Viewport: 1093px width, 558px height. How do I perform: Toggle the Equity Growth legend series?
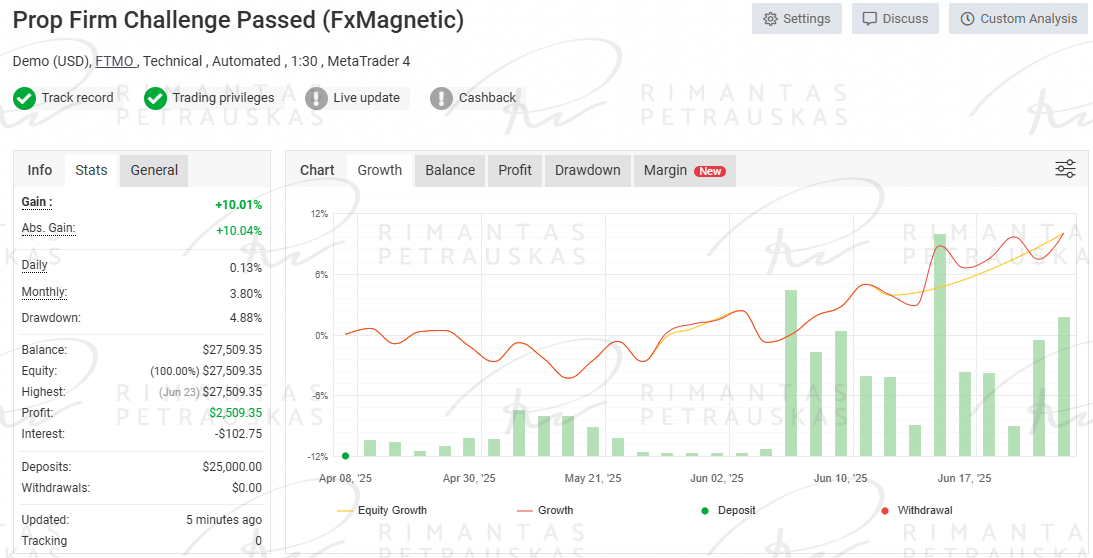click(x=385, y=510)
